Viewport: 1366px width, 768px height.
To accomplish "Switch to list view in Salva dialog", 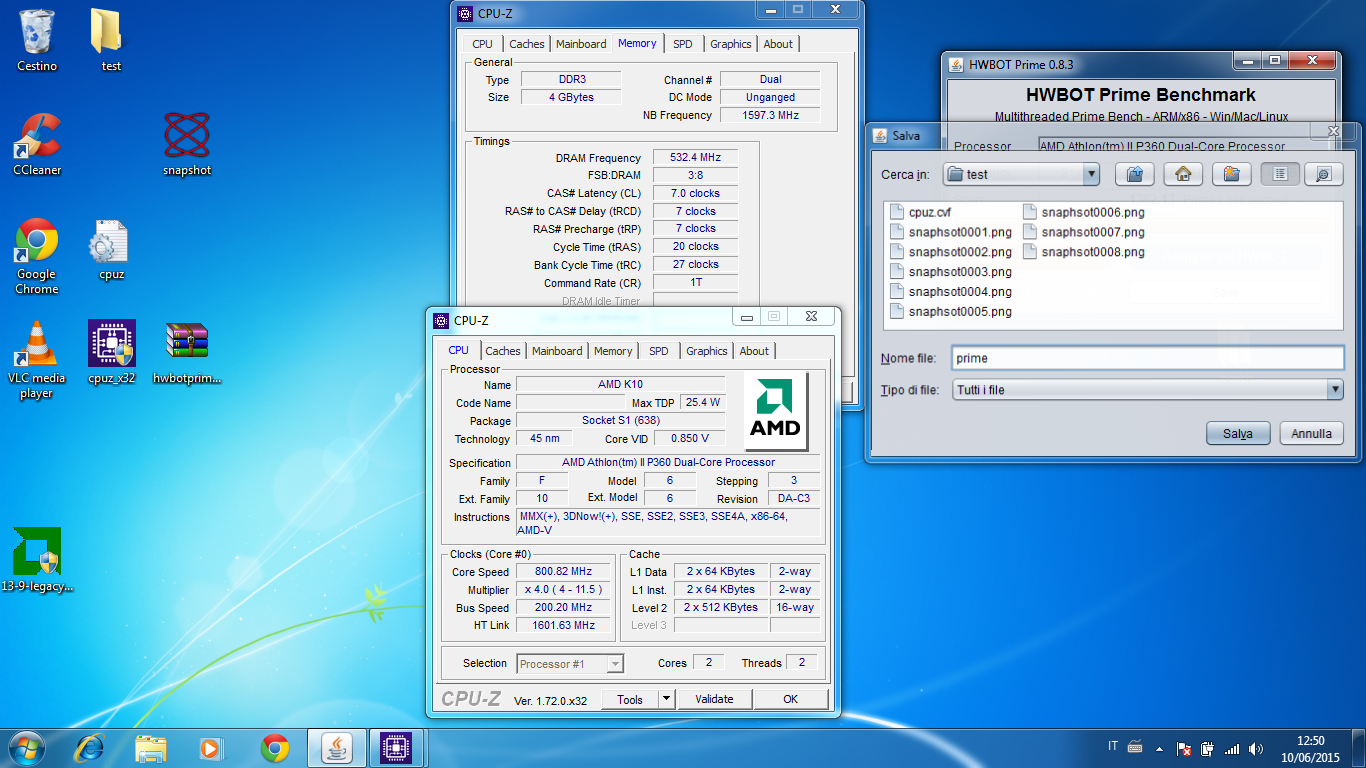I will click(1280, 174).
